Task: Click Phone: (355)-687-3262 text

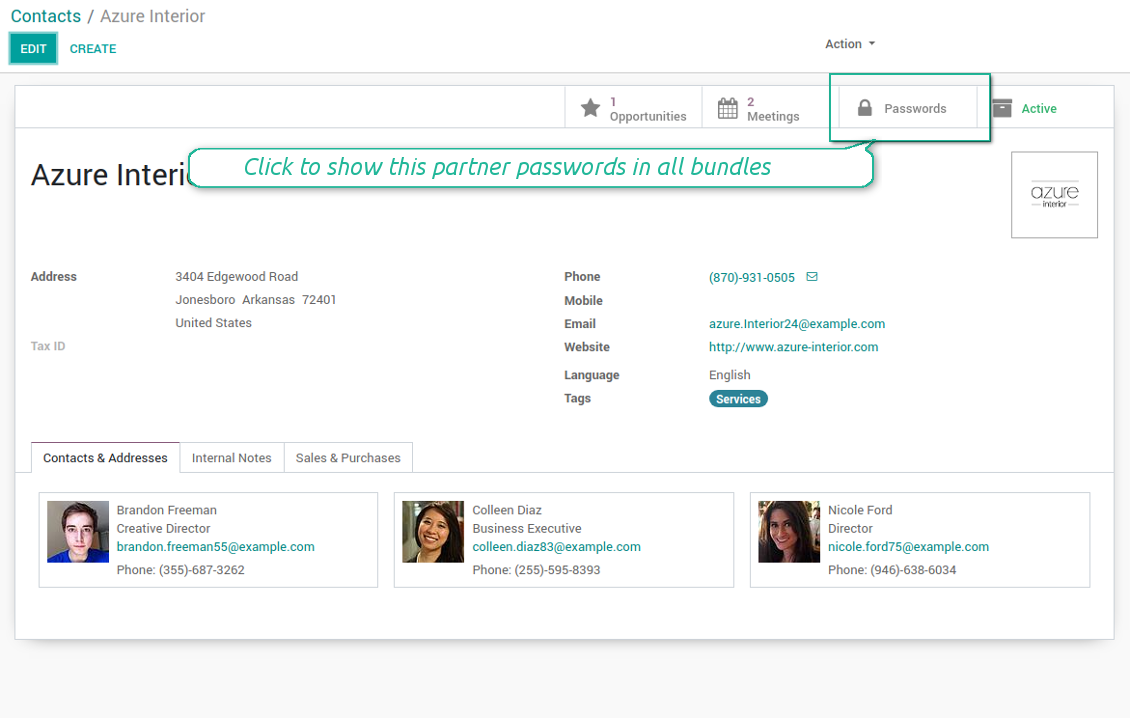Action: (181, 569)
